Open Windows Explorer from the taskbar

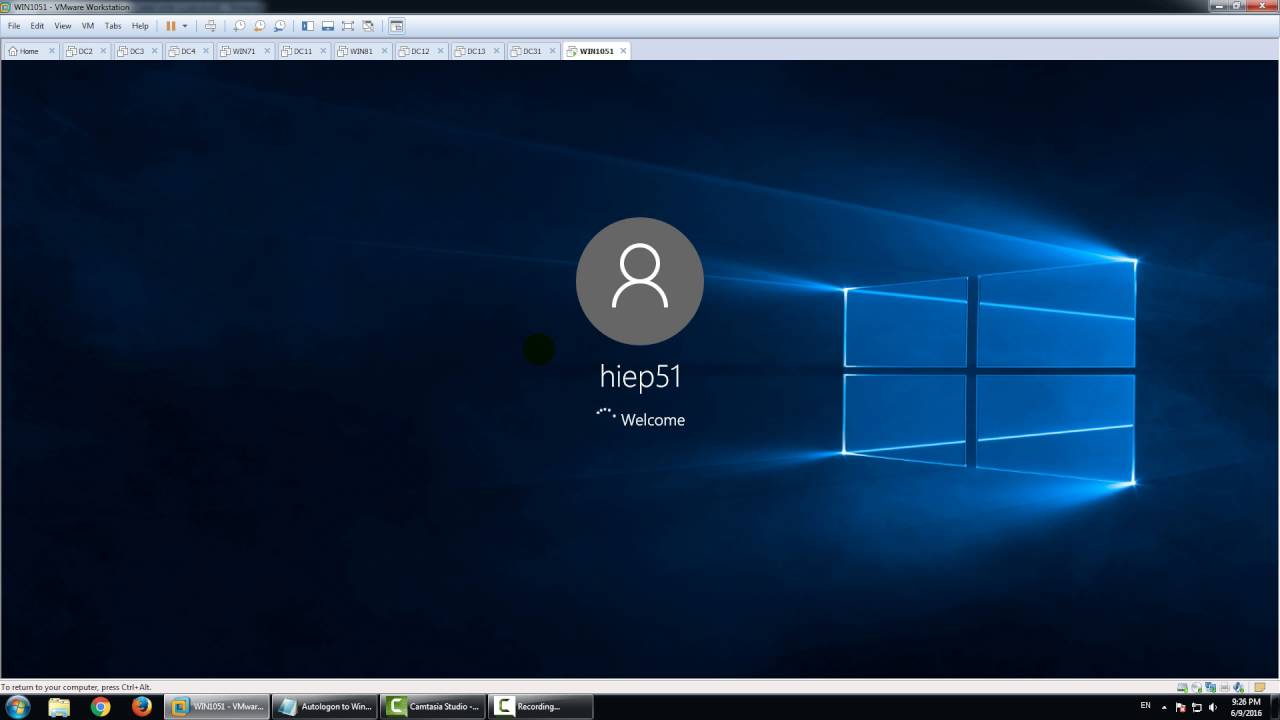click(x=59, y=706)
